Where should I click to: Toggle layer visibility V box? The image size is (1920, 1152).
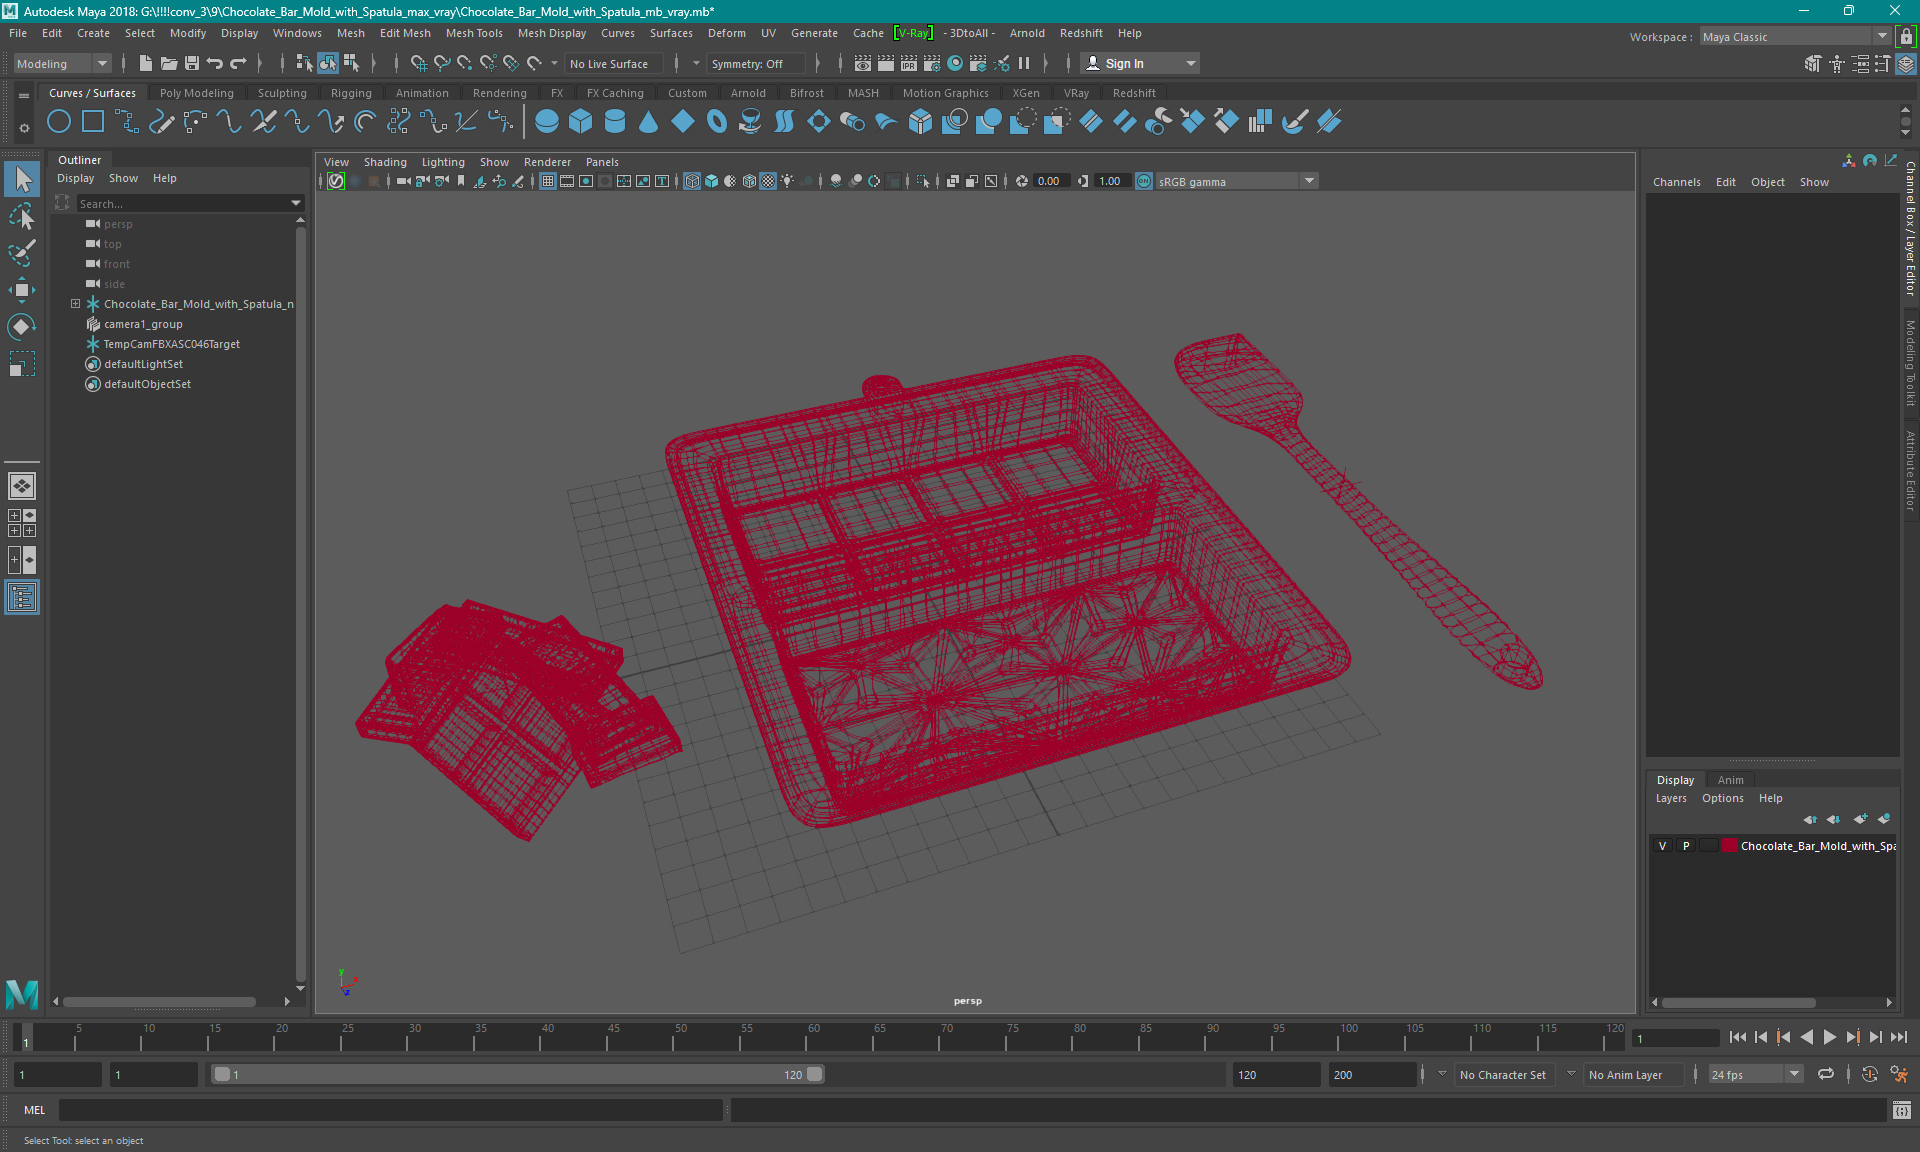[x=1663, y=846]
